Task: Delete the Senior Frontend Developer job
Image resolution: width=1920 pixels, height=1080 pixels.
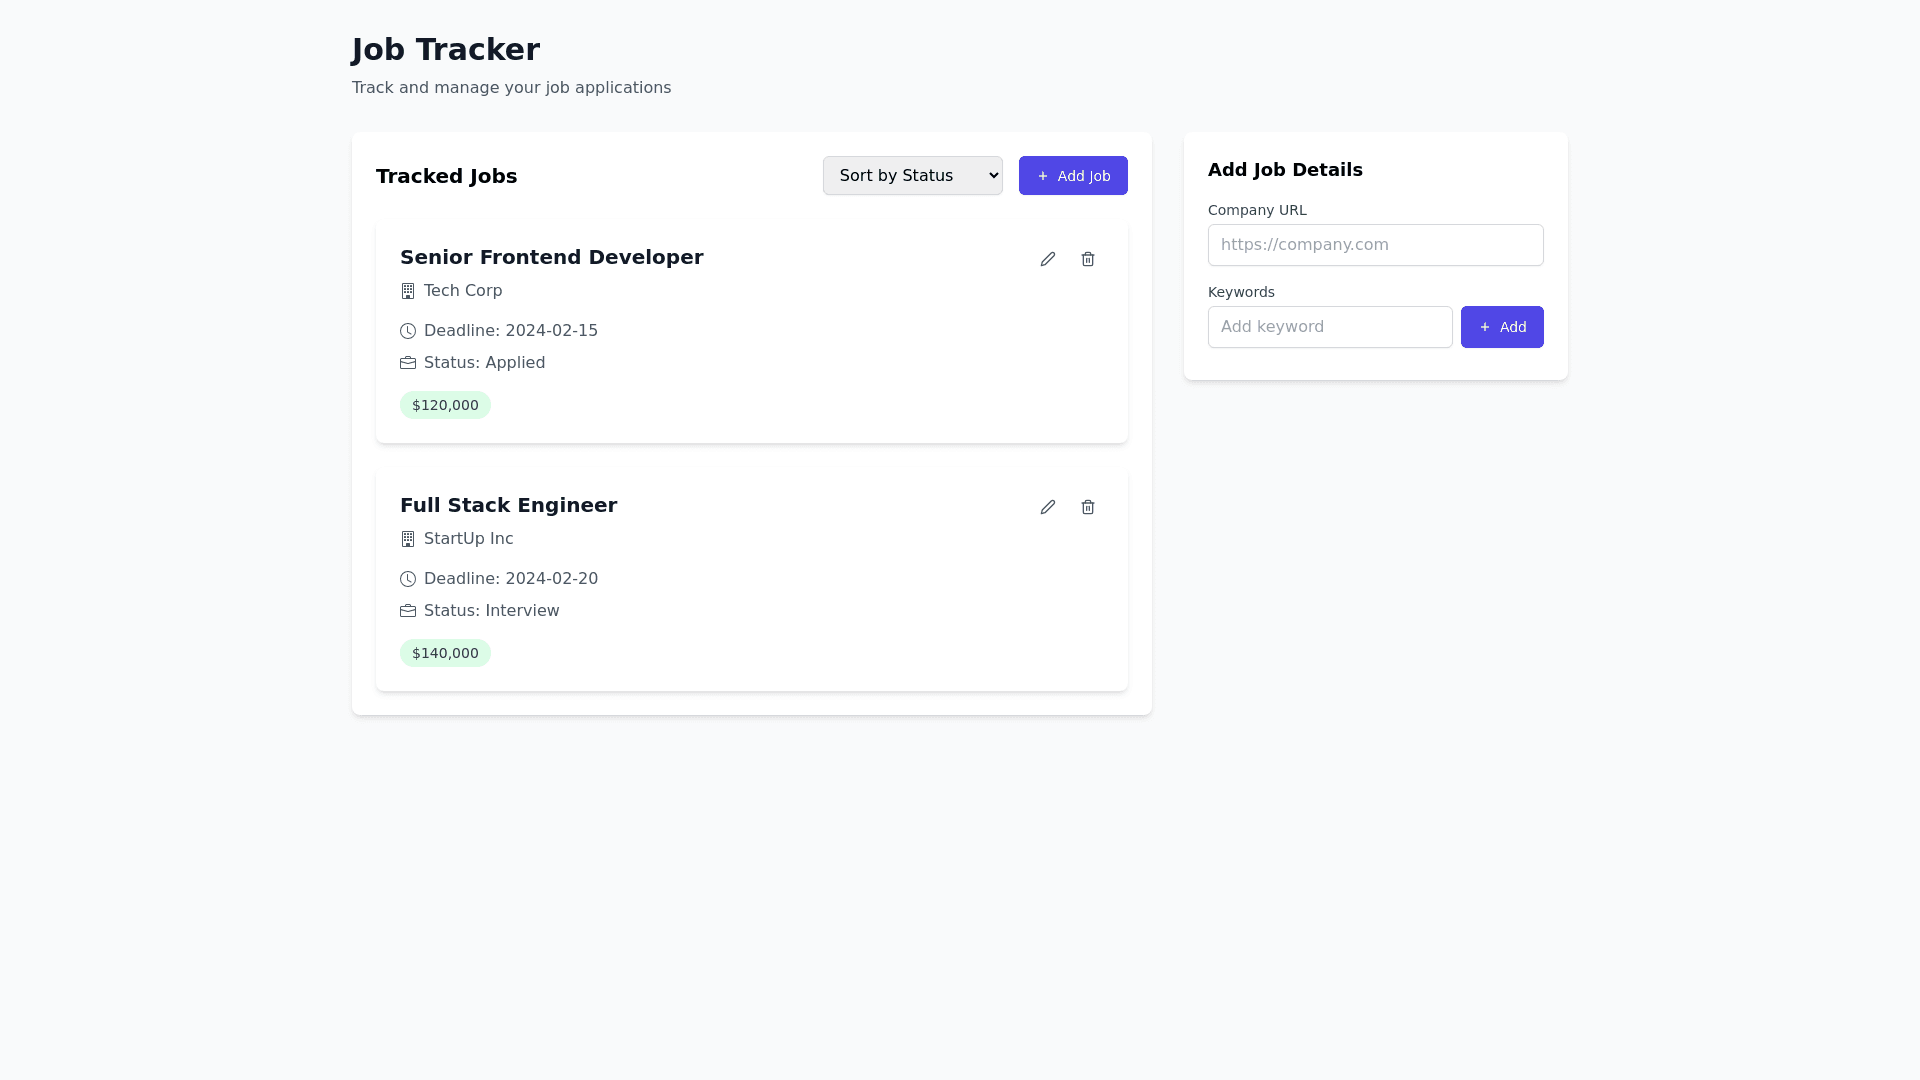Action: pyautogui.click(x=1087, y=259)
